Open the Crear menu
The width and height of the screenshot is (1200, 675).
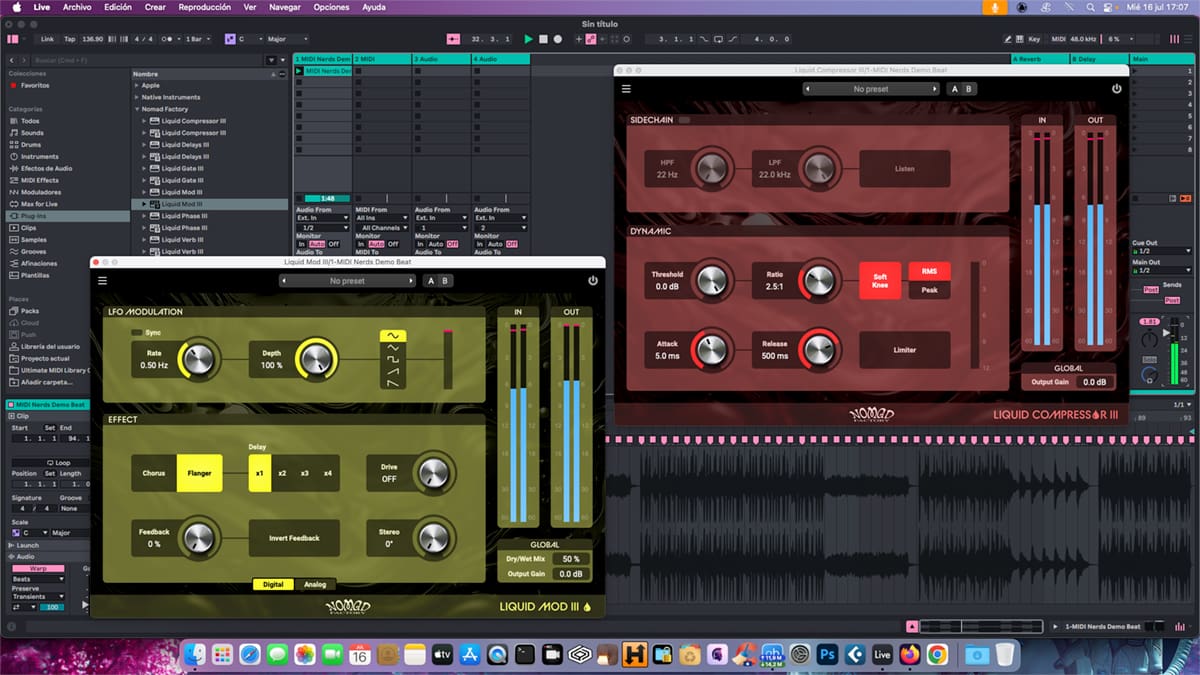pyautogui.click(x=155, y=7)
